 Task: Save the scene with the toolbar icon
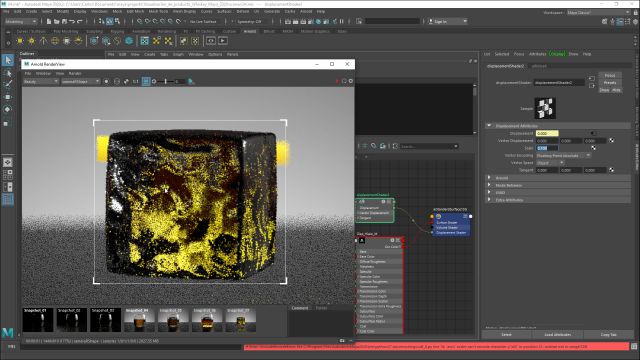click(x=64, y=21)
